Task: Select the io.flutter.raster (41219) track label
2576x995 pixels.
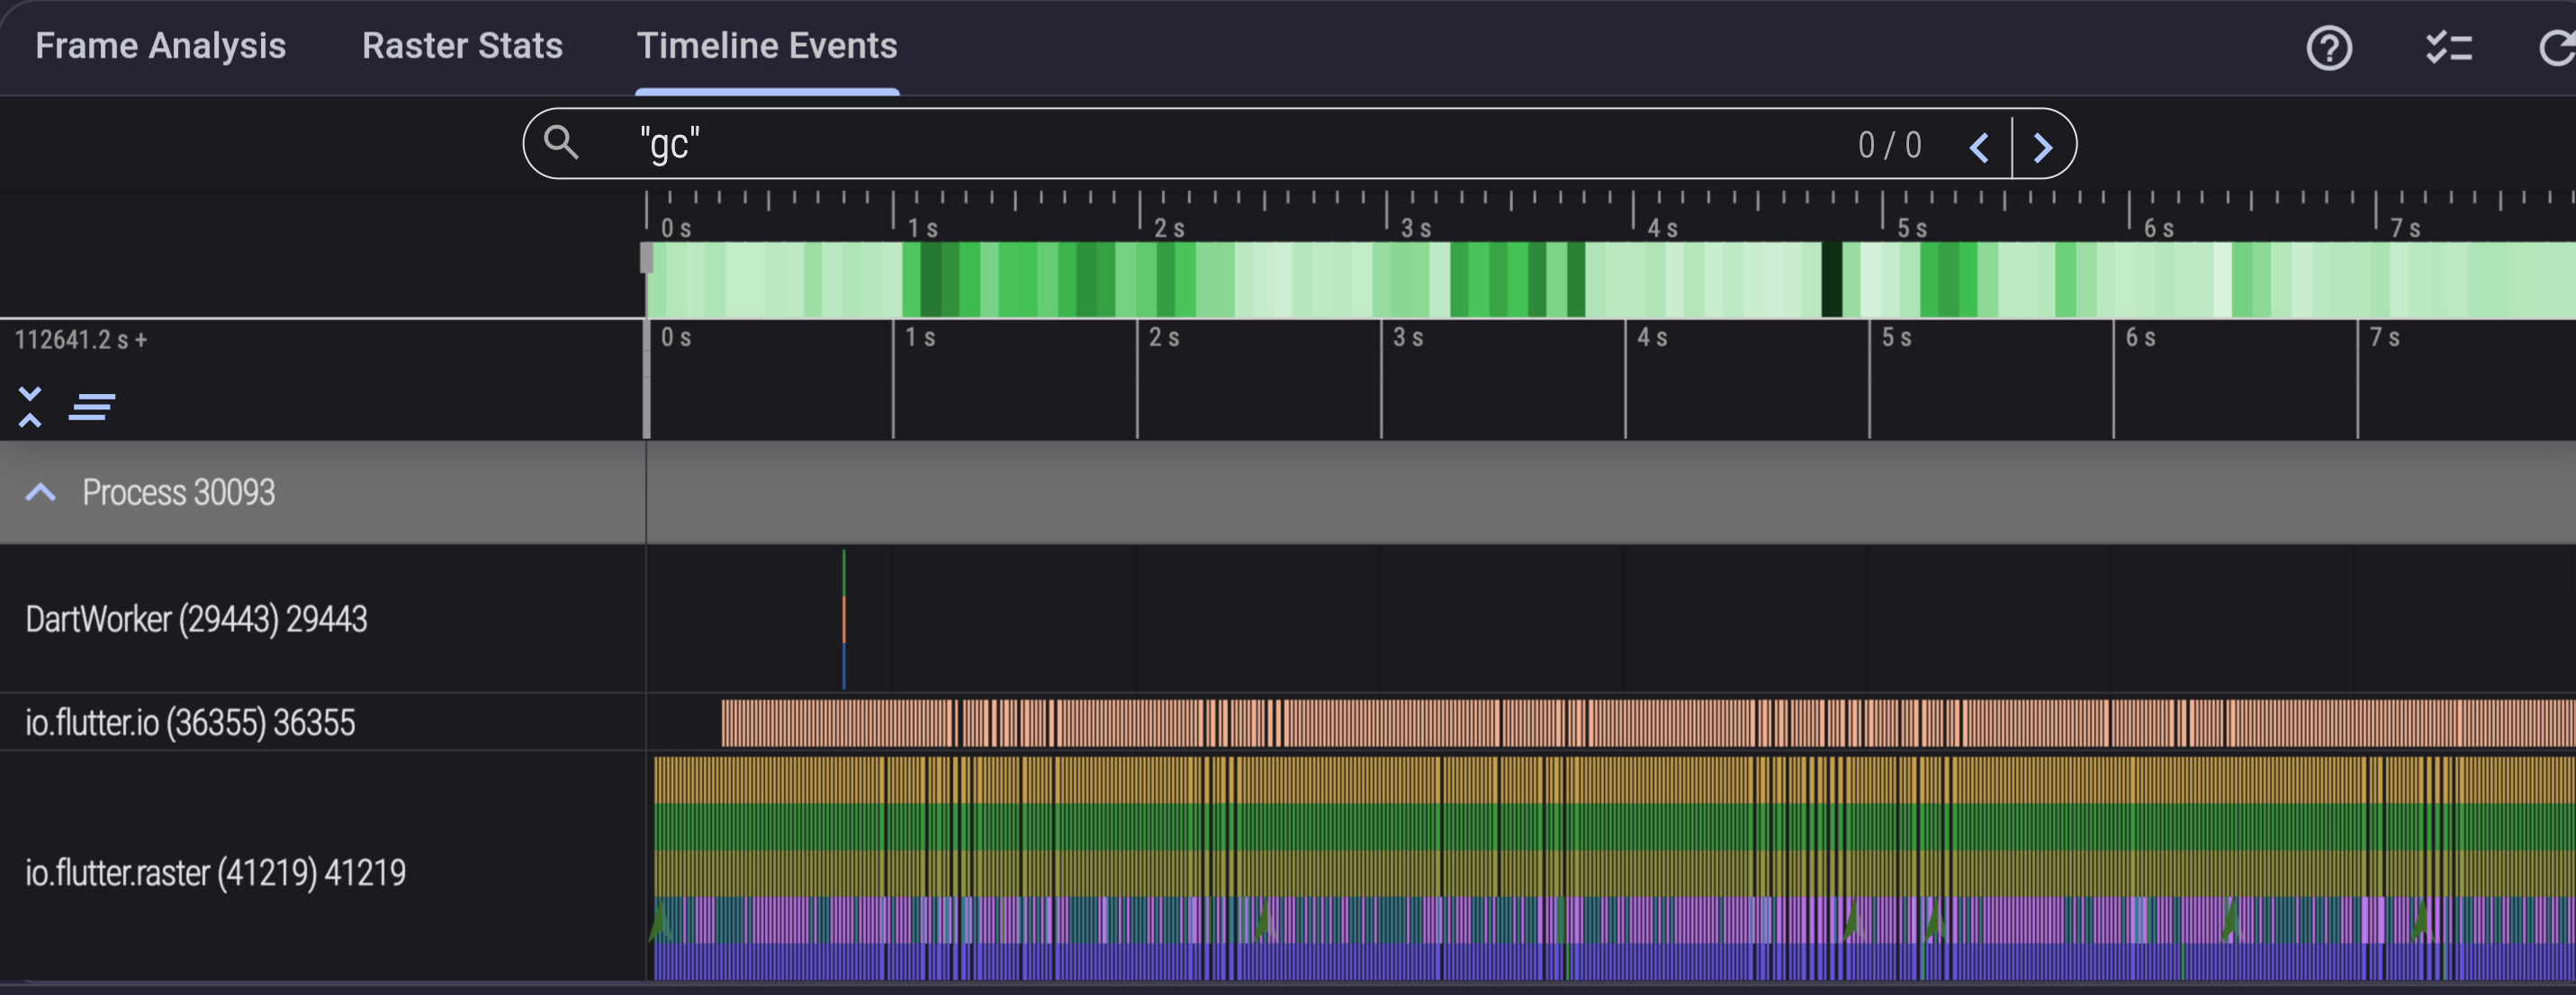Action: pyautogui.click(x=215, y=873)
